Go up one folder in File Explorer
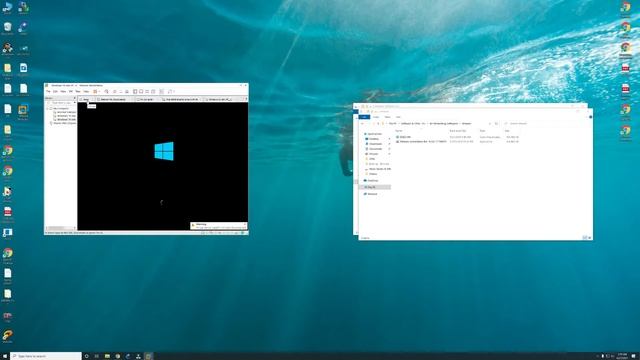Screen dimensions: 640x360 [378, 123]
